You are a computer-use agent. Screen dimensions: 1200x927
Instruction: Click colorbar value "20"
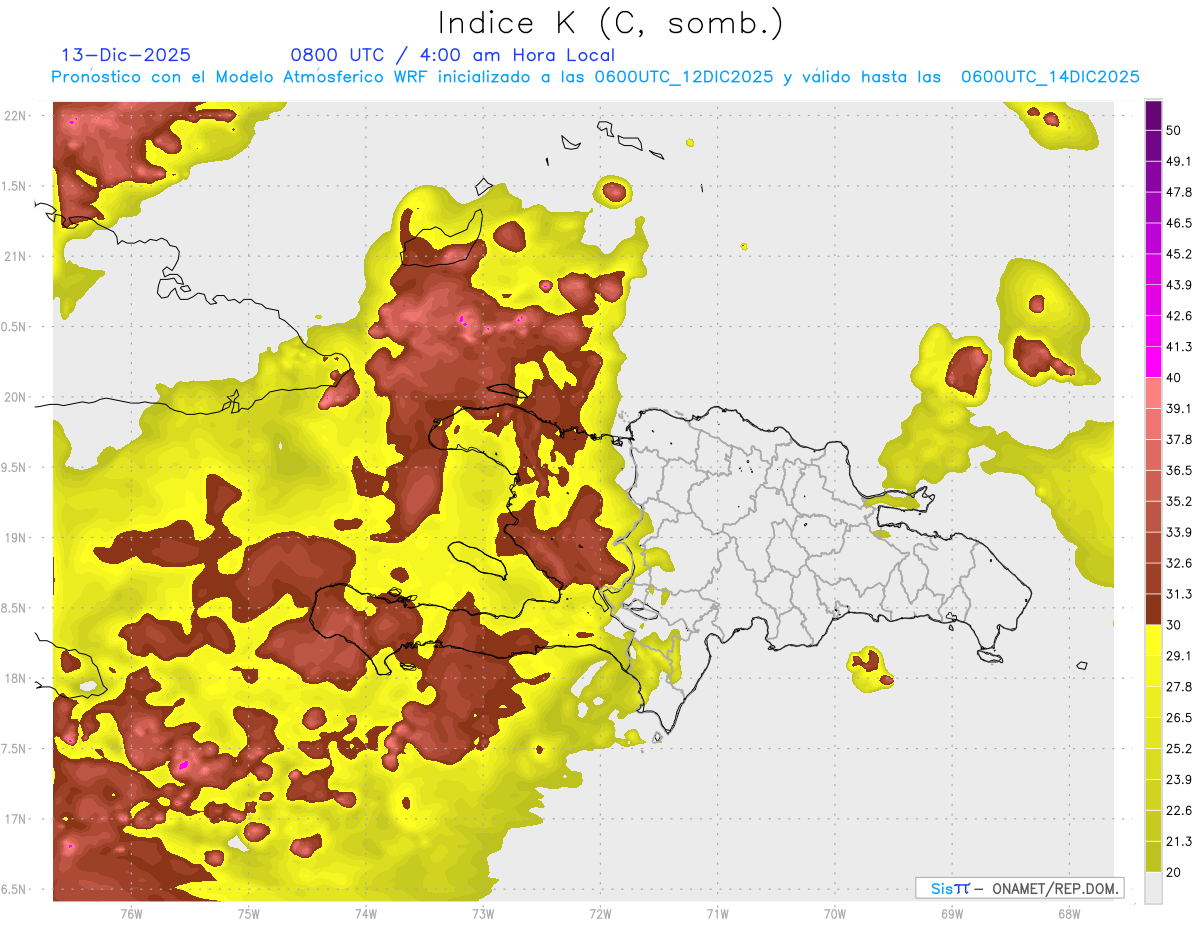(x=1174, y=872)
